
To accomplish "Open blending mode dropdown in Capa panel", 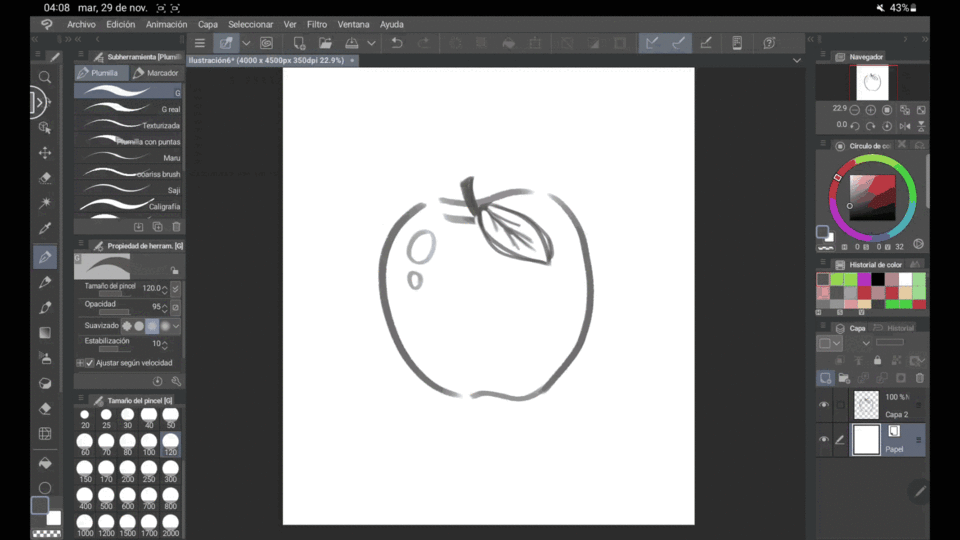I will 866,343.
